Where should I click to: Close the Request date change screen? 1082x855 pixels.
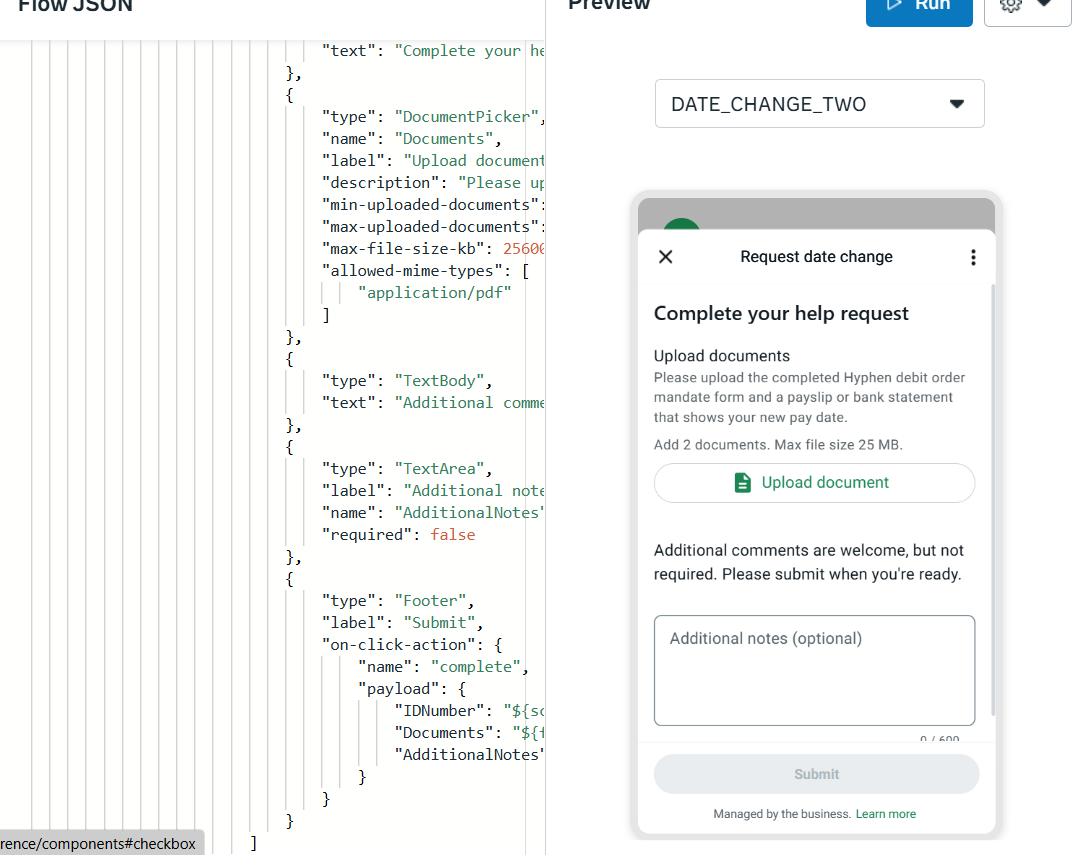click(x=666, y=257)
